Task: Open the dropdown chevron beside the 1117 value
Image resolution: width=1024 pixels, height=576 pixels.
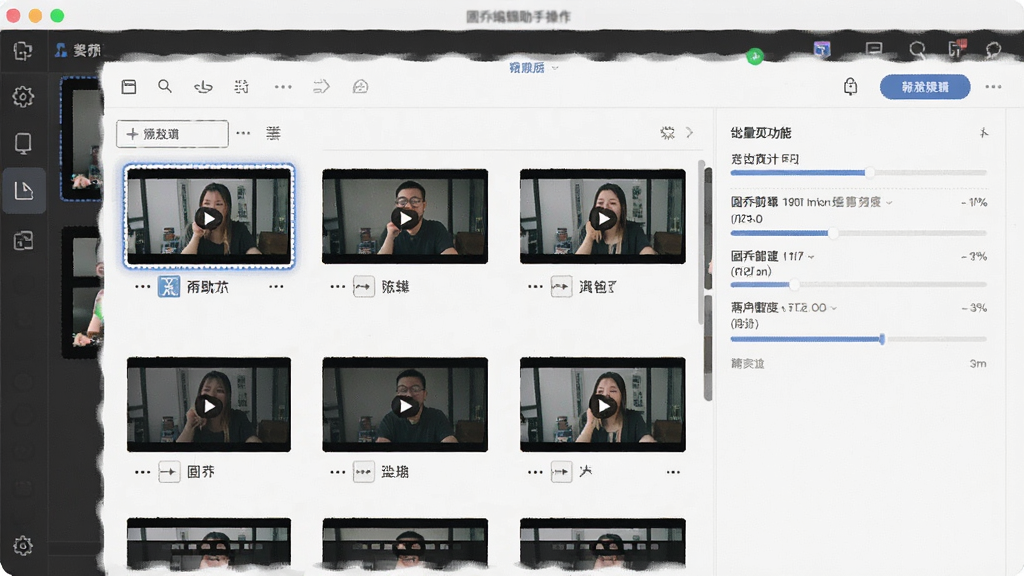Action: [x=811, y=257]
